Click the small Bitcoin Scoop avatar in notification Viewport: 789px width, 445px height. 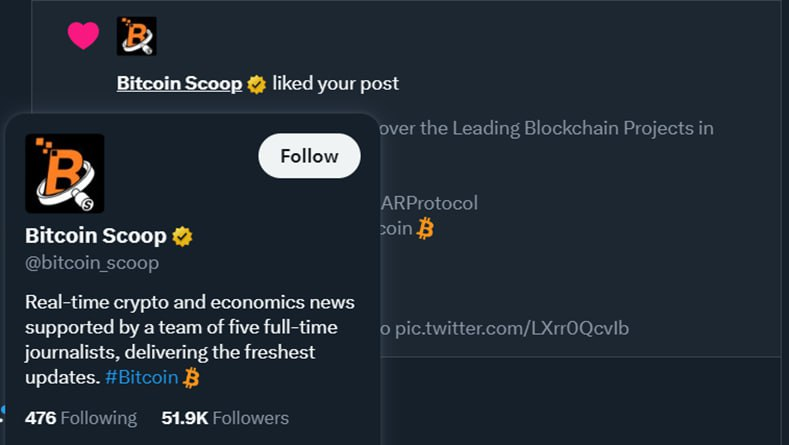[x=136, y=36]
